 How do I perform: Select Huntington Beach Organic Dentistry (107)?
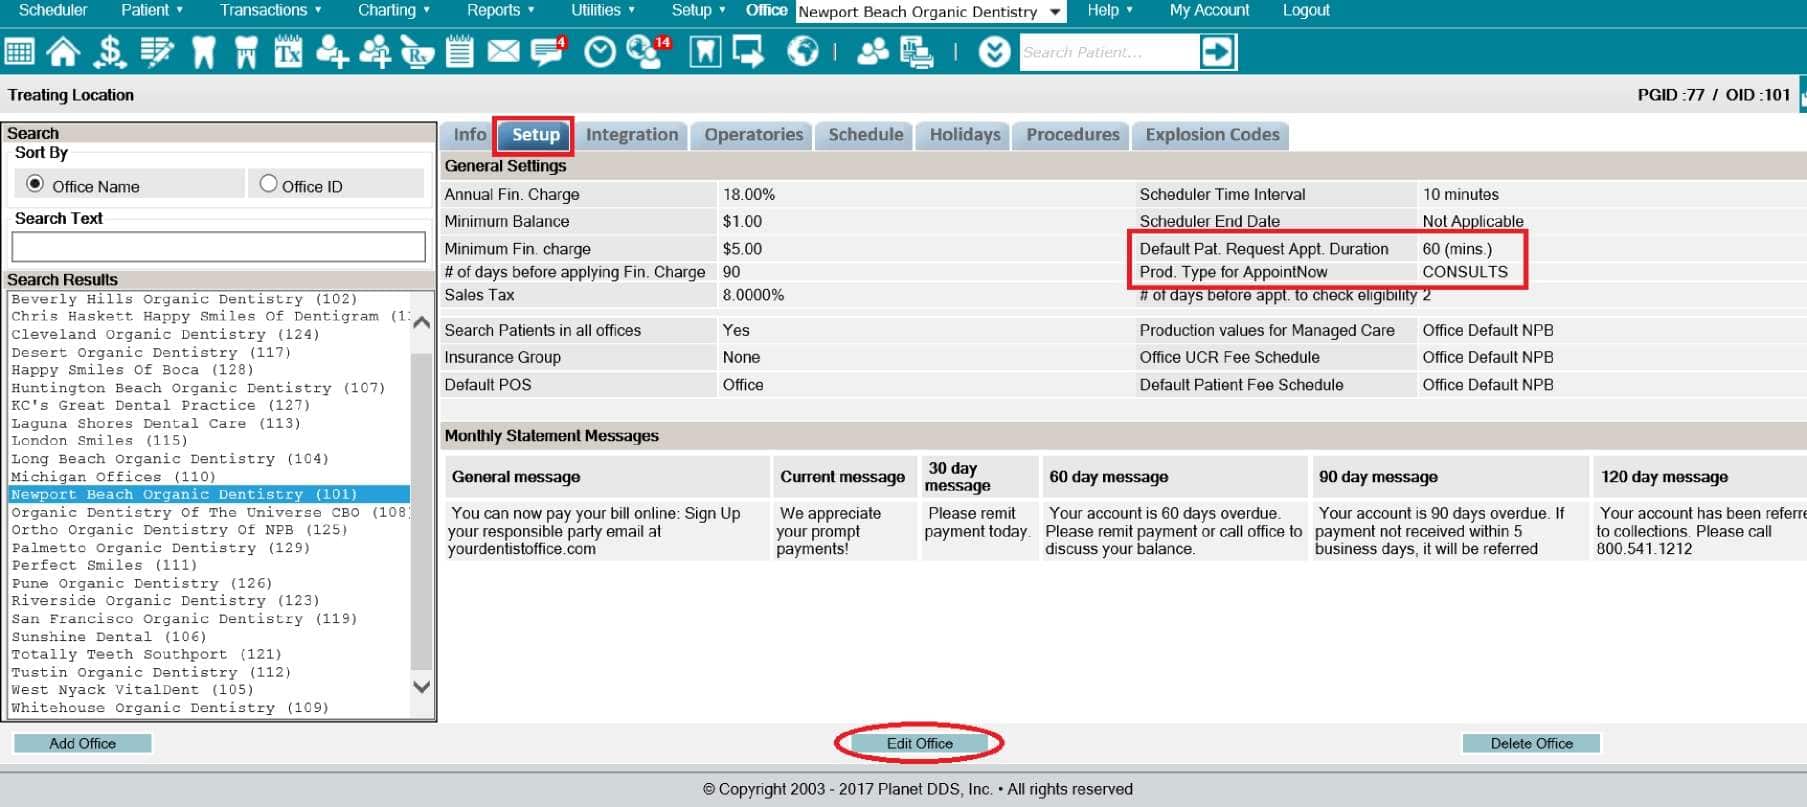198,388
